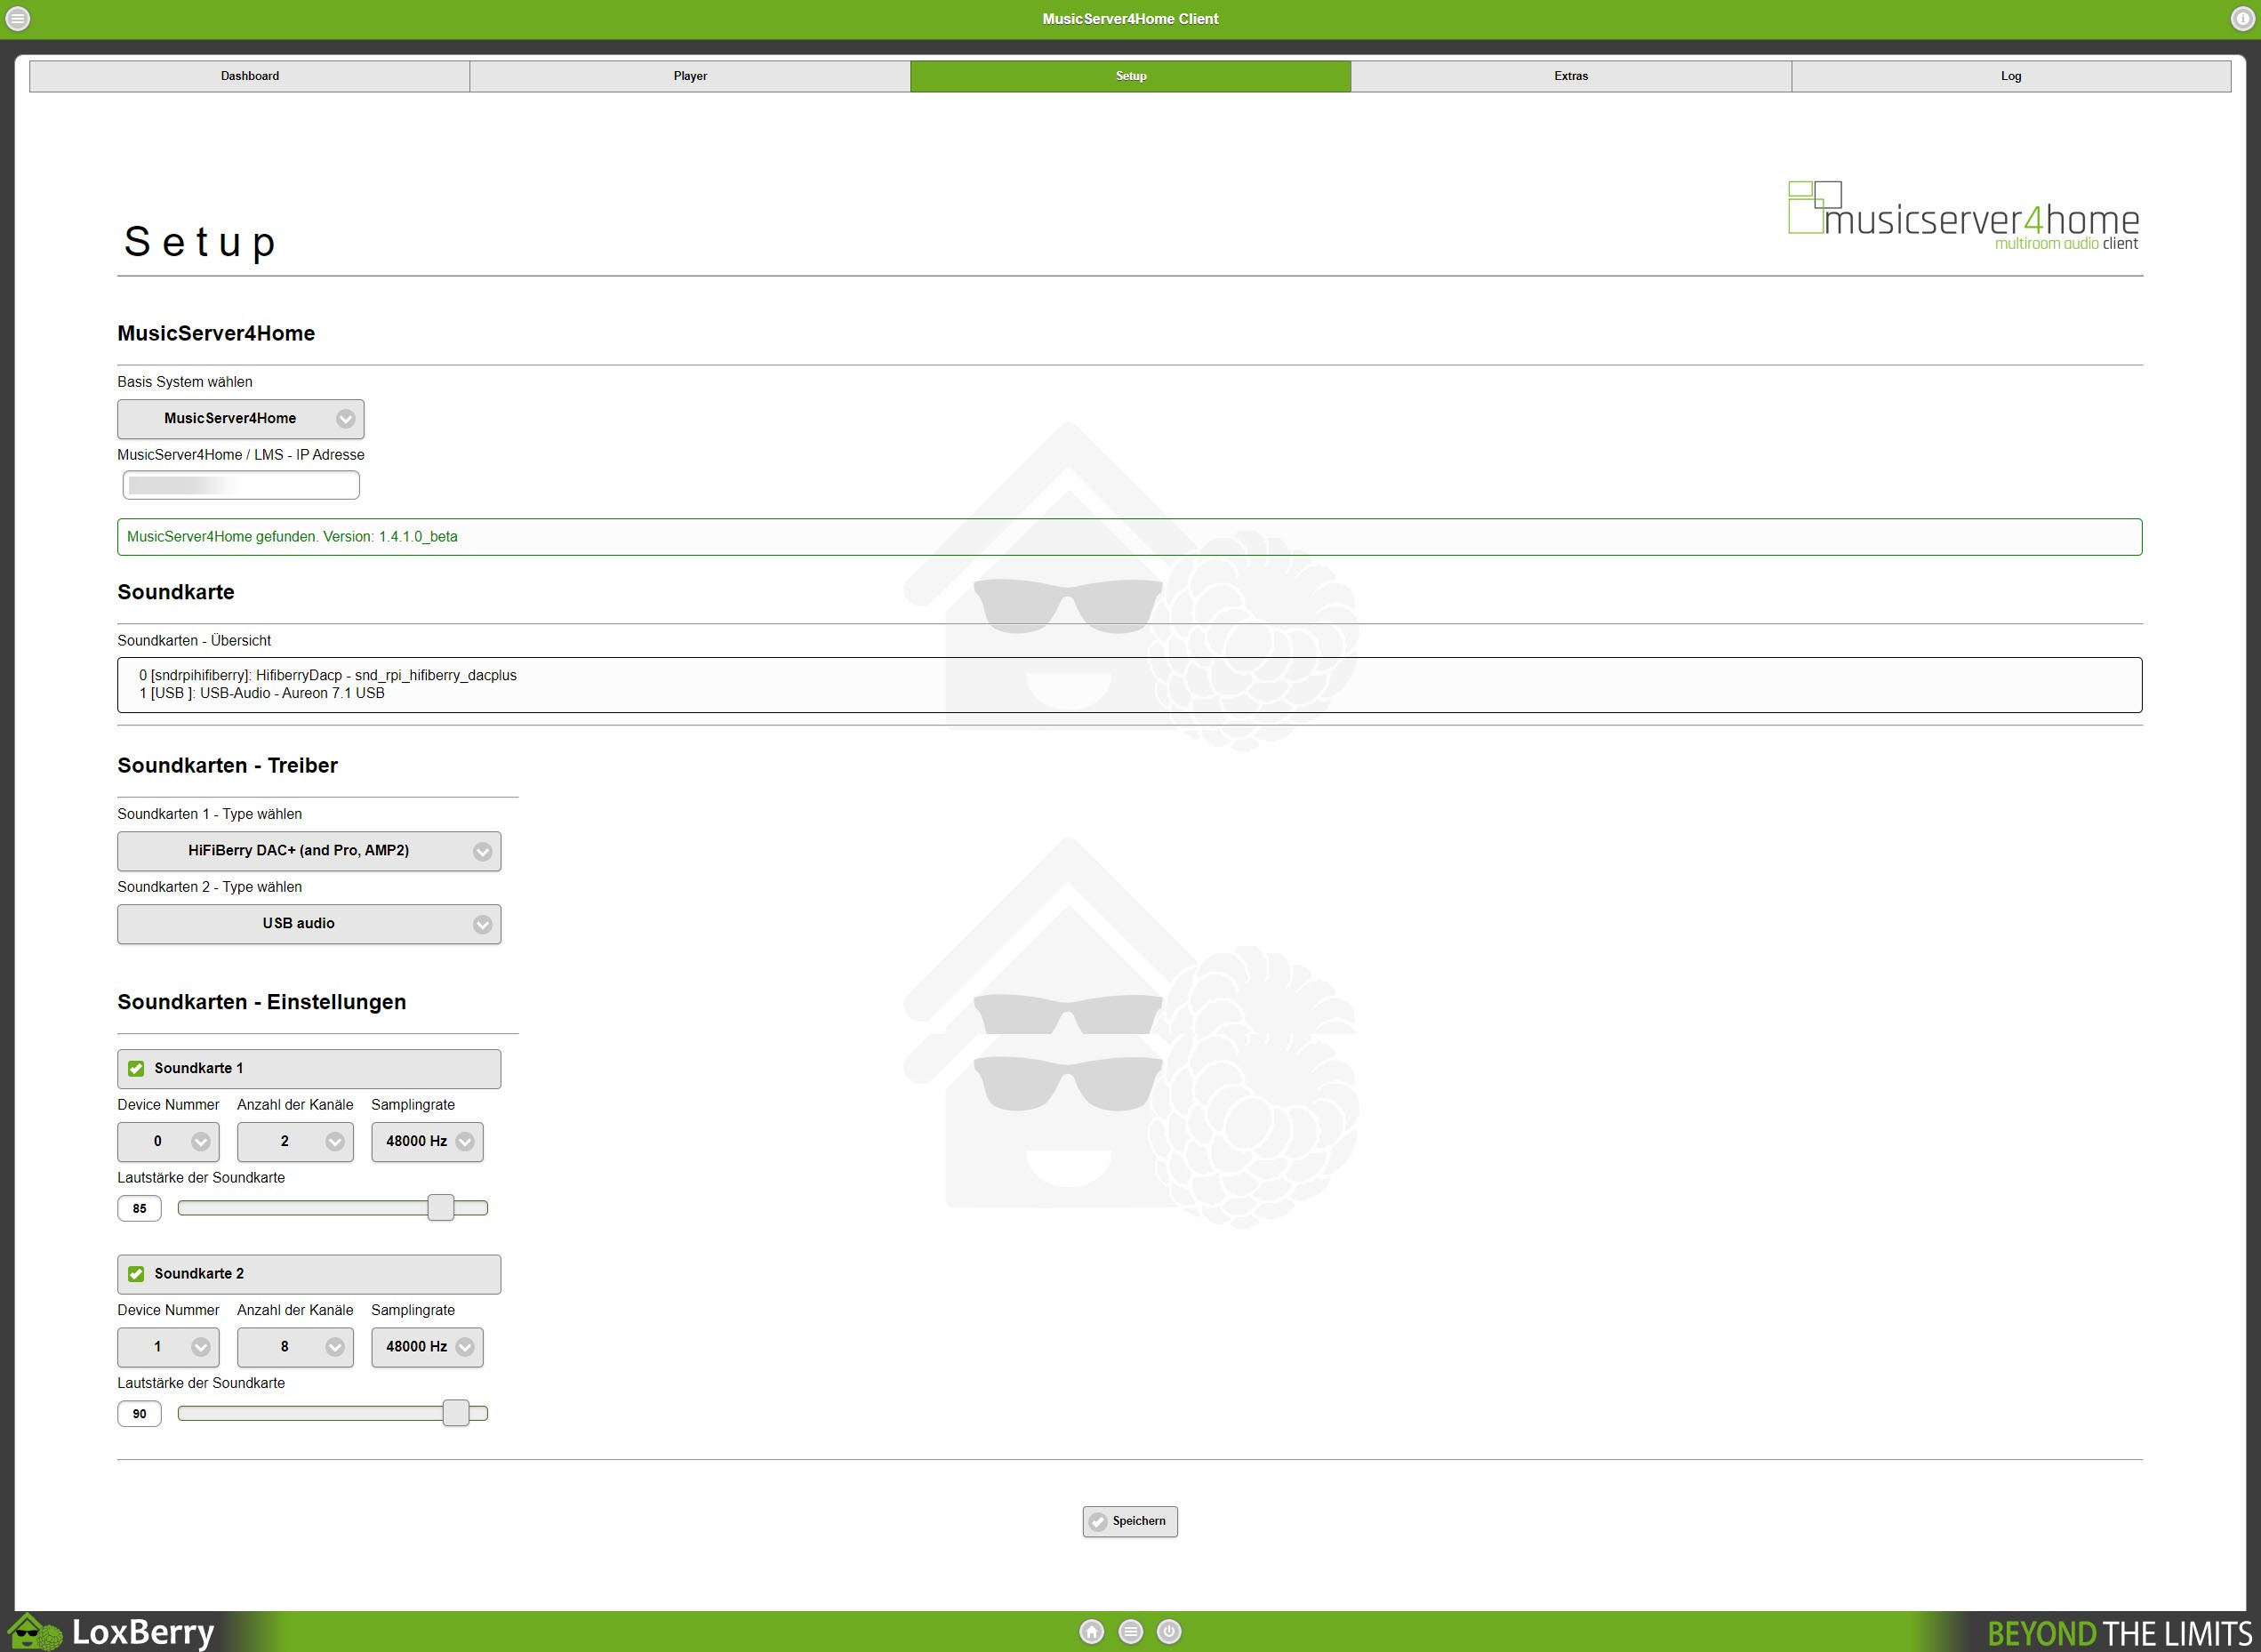Image resolution: width=2261 pixels, height=1652 pixels.
Task: Switch to the Player tab
Action: point(690,76)
